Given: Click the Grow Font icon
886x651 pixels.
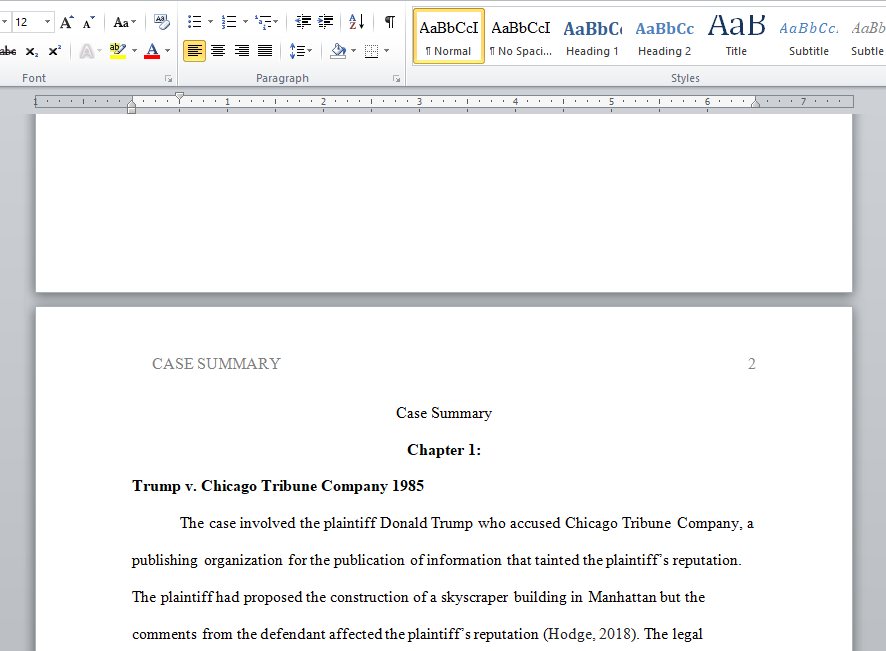Looking at the screenshot, I should pos(67,22).
